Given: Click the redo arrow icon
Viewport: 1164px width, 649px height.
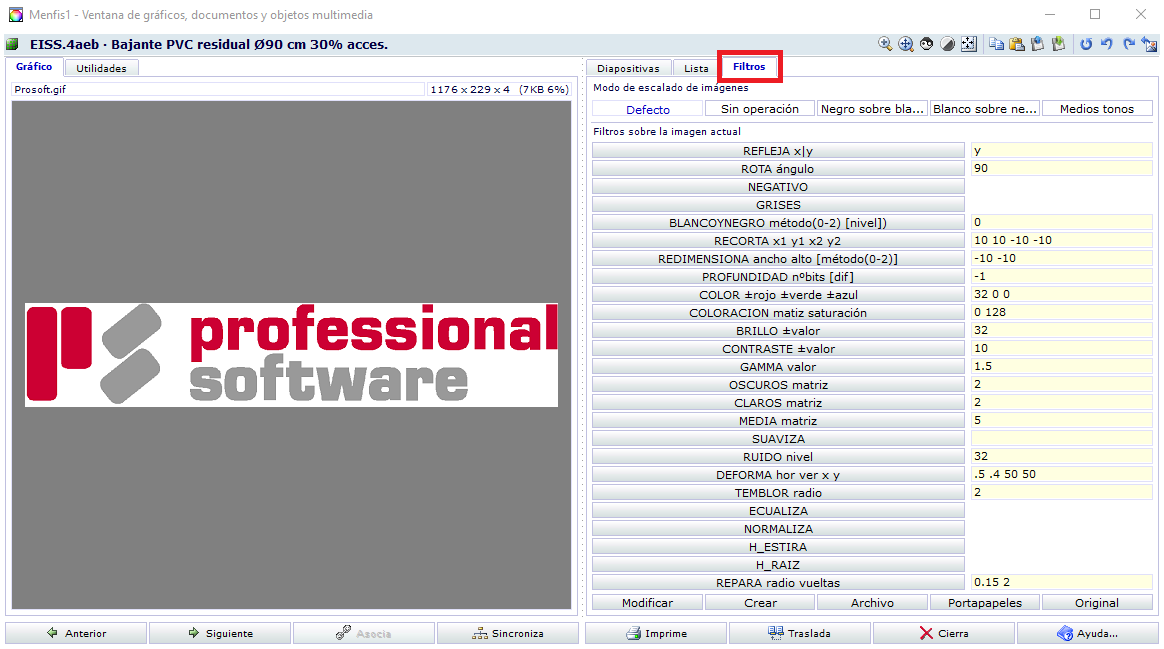Looking at the screenshot, I should [x=1128, y=45].
